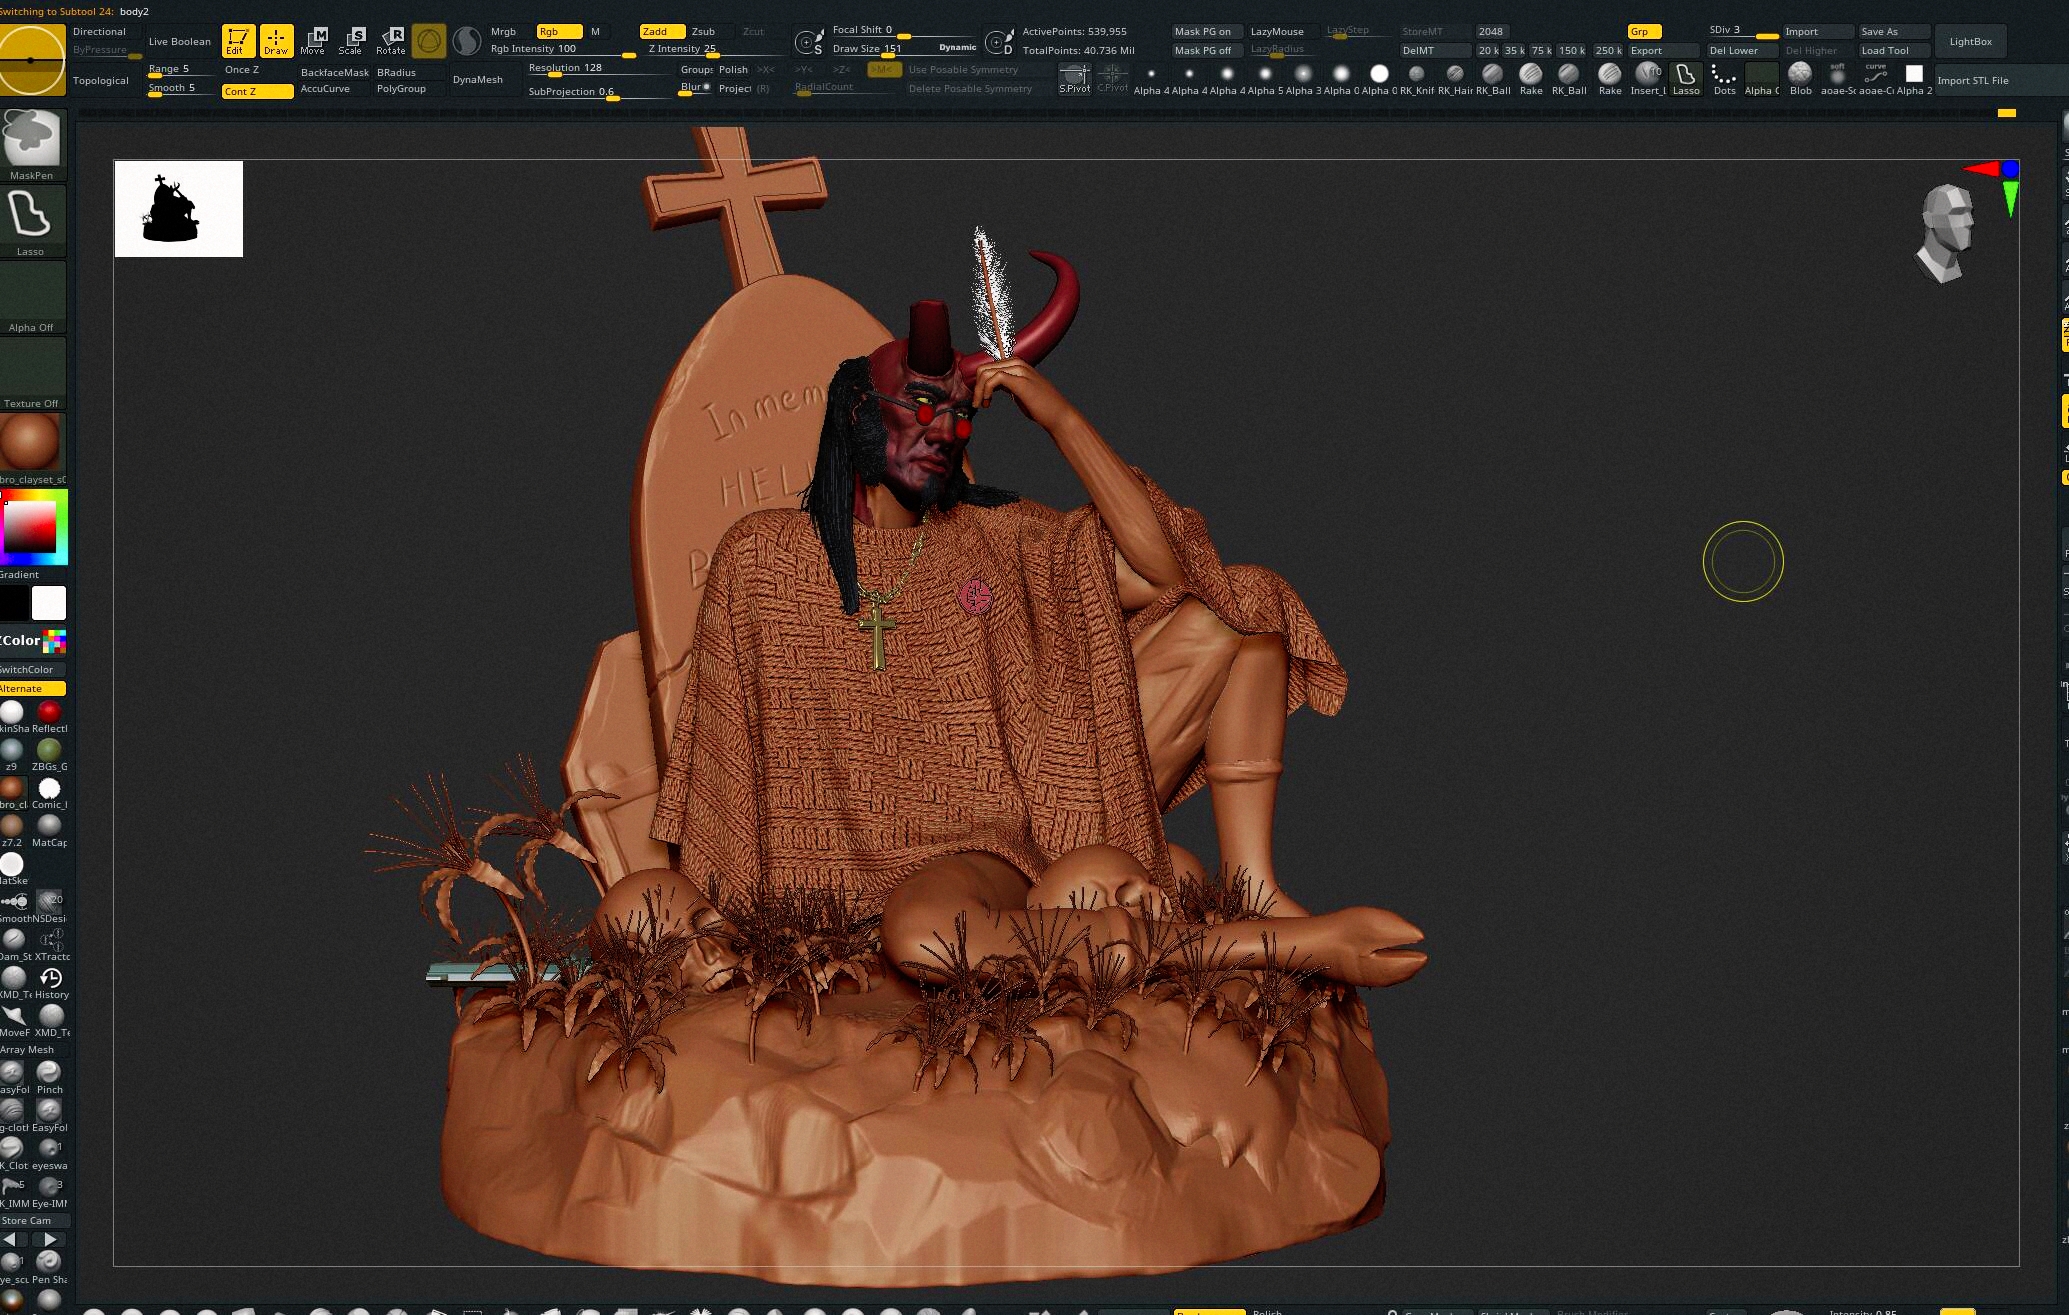Toggle LazyMouse on or off
Viewport: 2069px width, 1315px height.
click(1277, 31)
